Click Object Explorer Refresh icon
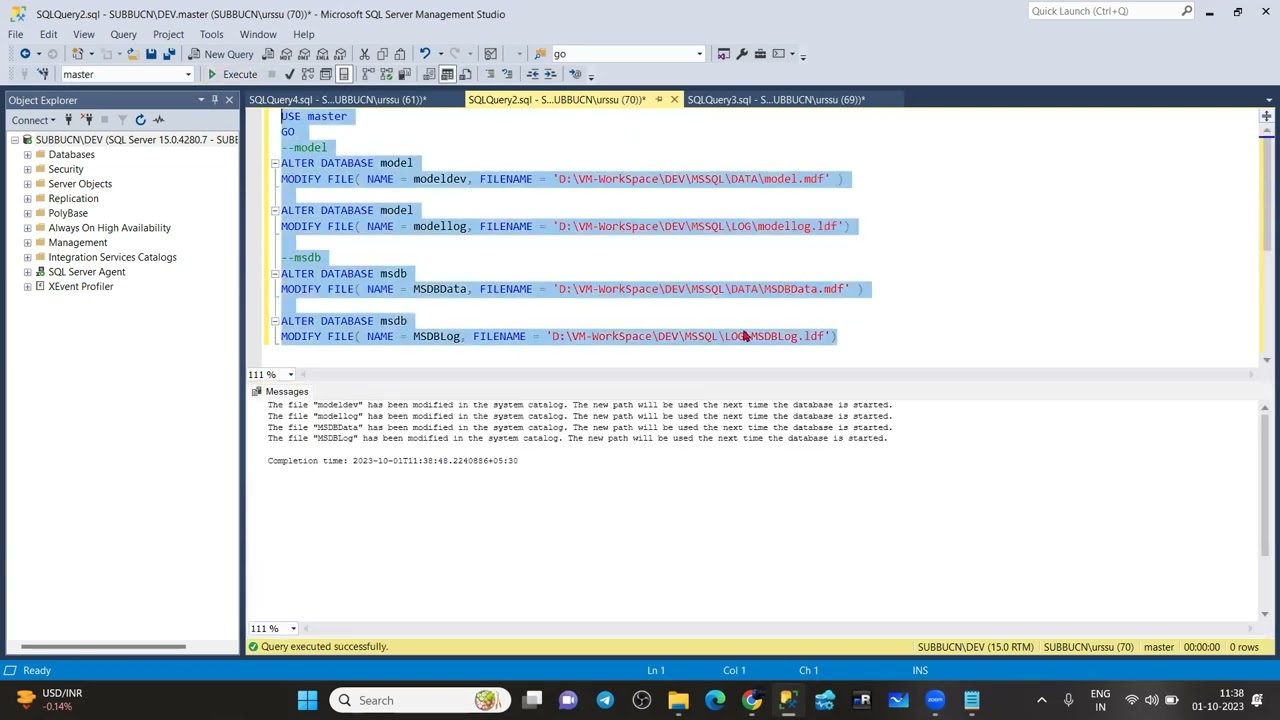1280x720 pixels. coord(140,120)
